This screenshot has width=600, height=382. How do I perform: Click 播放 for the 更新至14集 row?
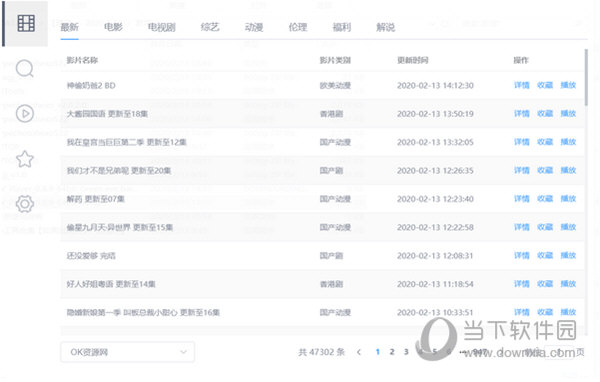568,284
